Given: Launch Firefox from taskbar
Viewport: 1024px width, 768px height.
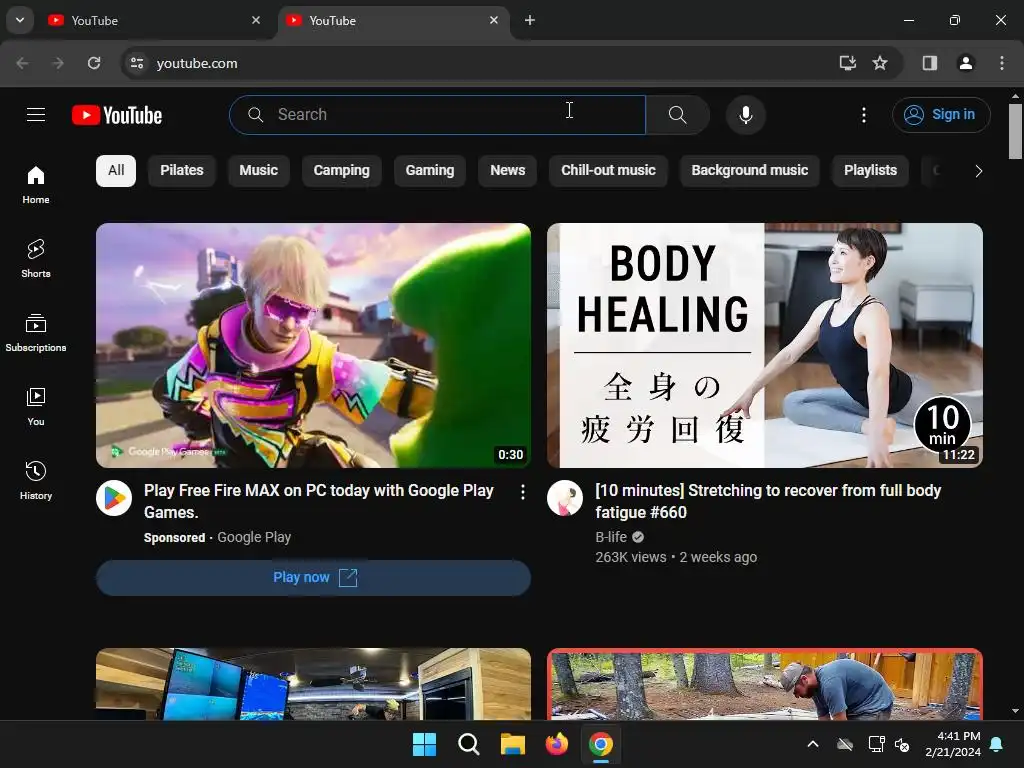Looking at the screenshot, I should tap(556, 744).
